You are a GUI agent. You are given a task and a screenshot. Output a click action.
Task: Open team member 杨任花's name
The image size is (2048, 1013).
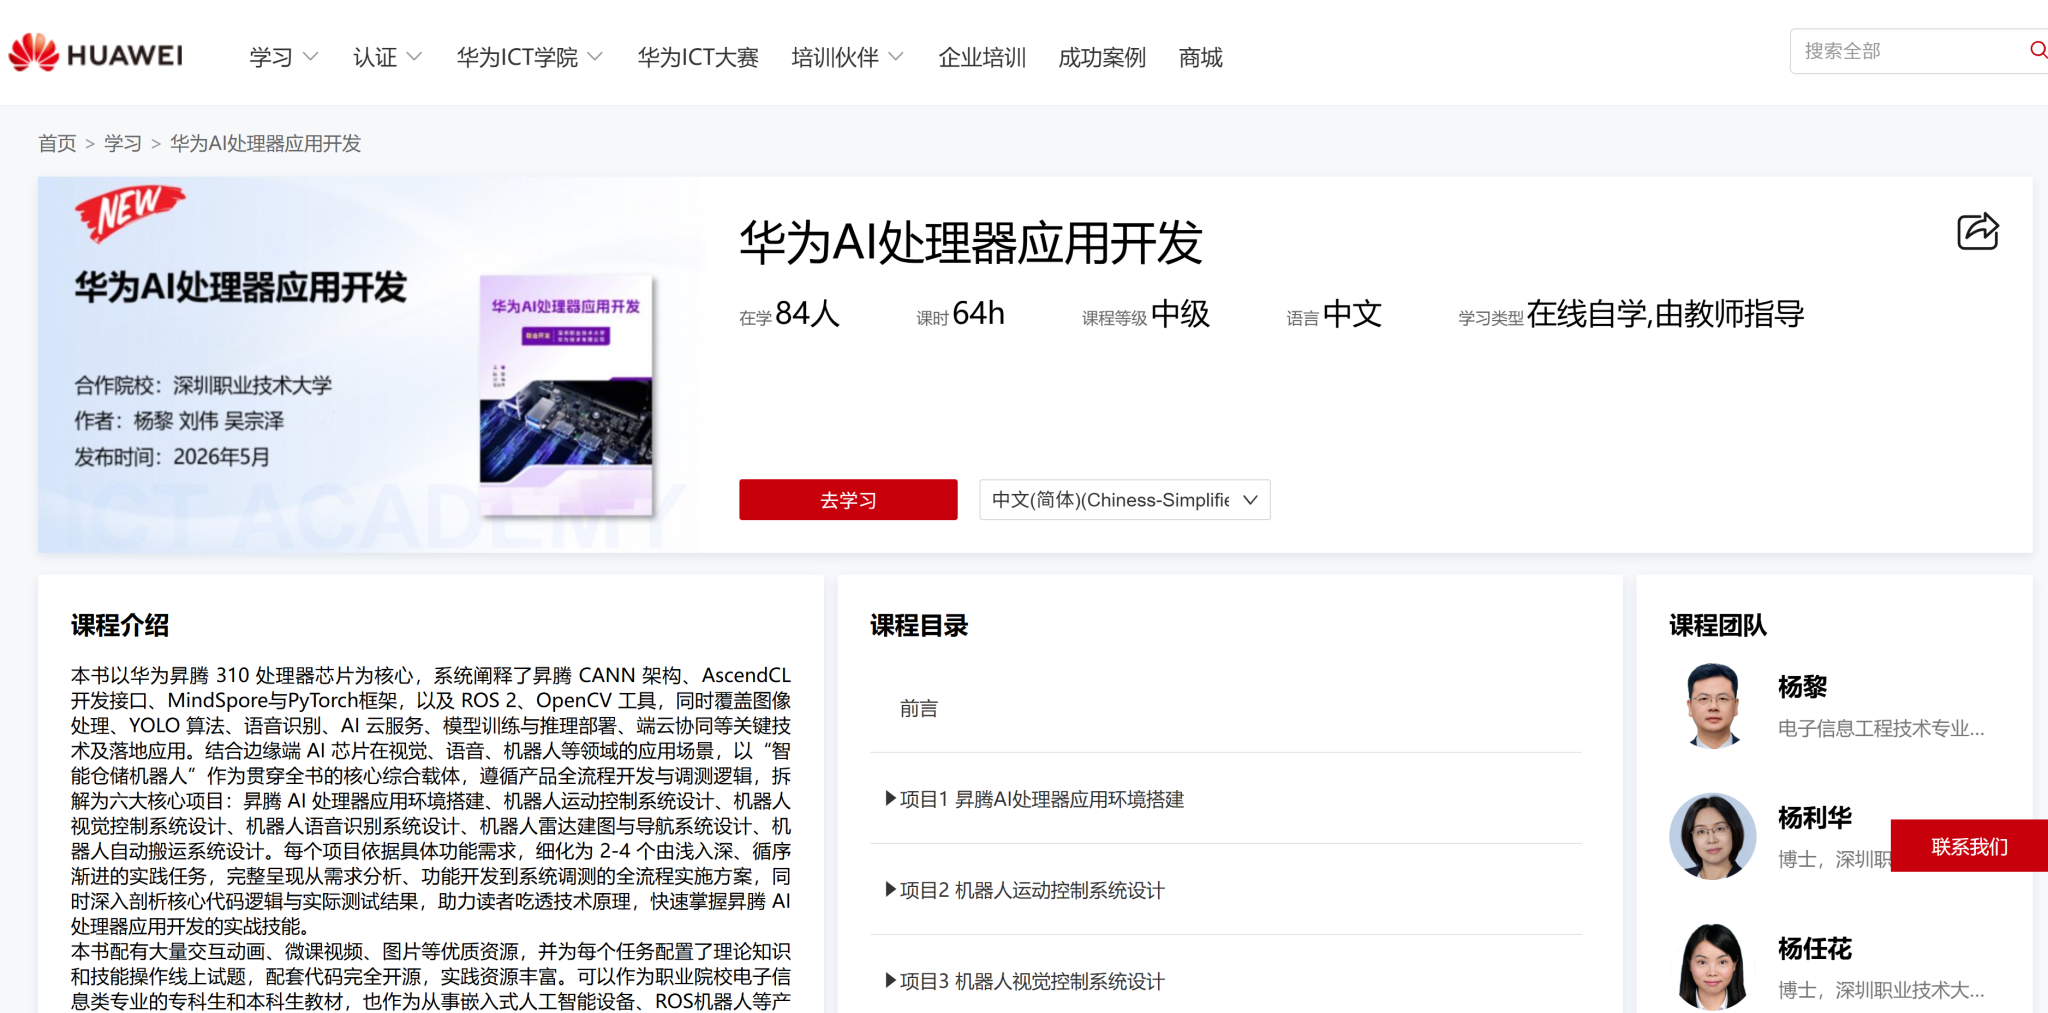click(1815, 949)
